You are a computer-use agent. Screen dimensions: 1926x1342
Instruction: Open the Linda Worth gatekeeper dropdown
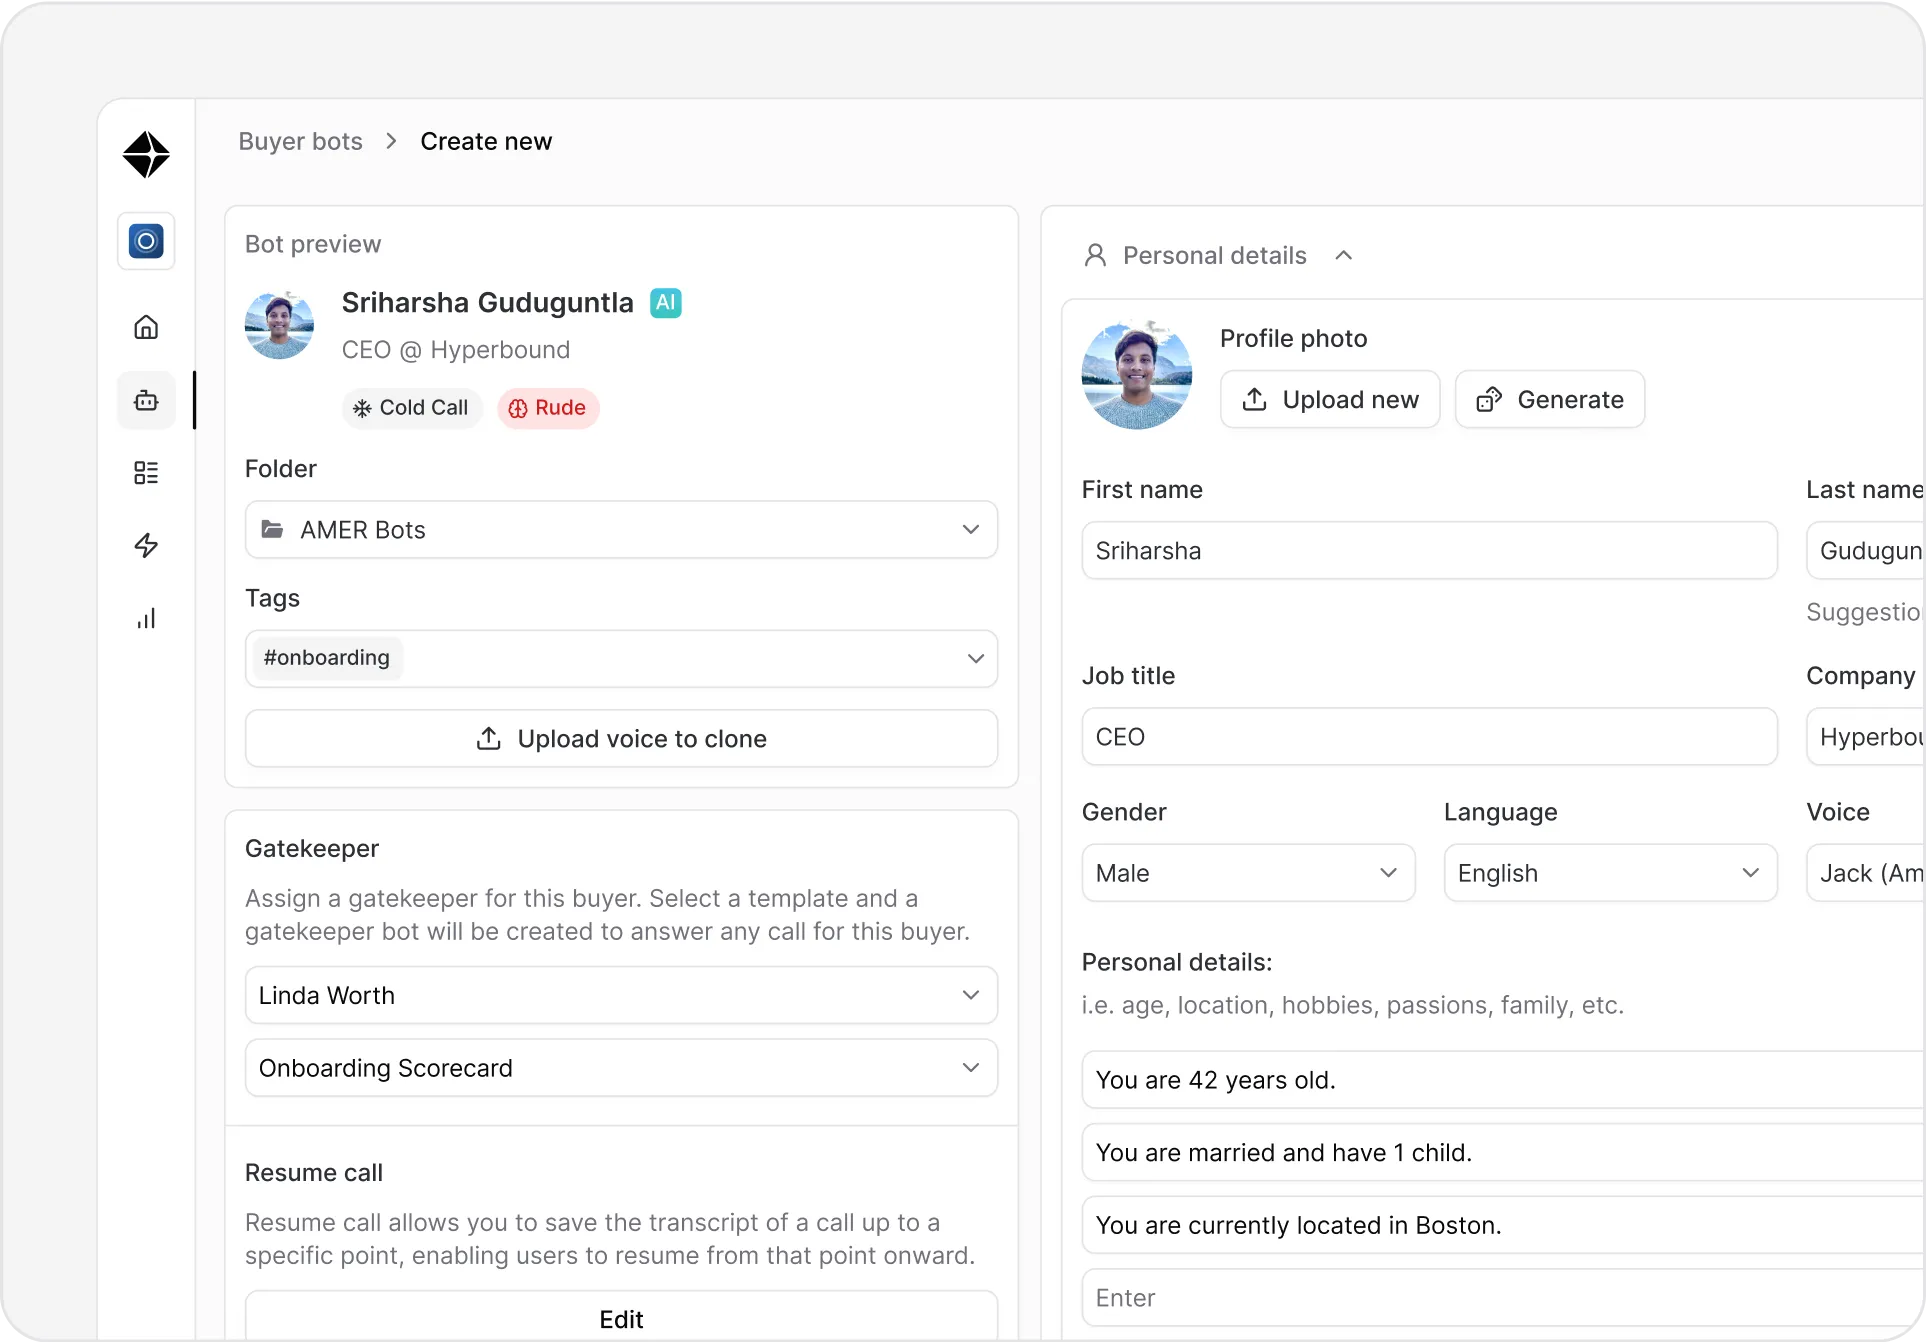621,995
